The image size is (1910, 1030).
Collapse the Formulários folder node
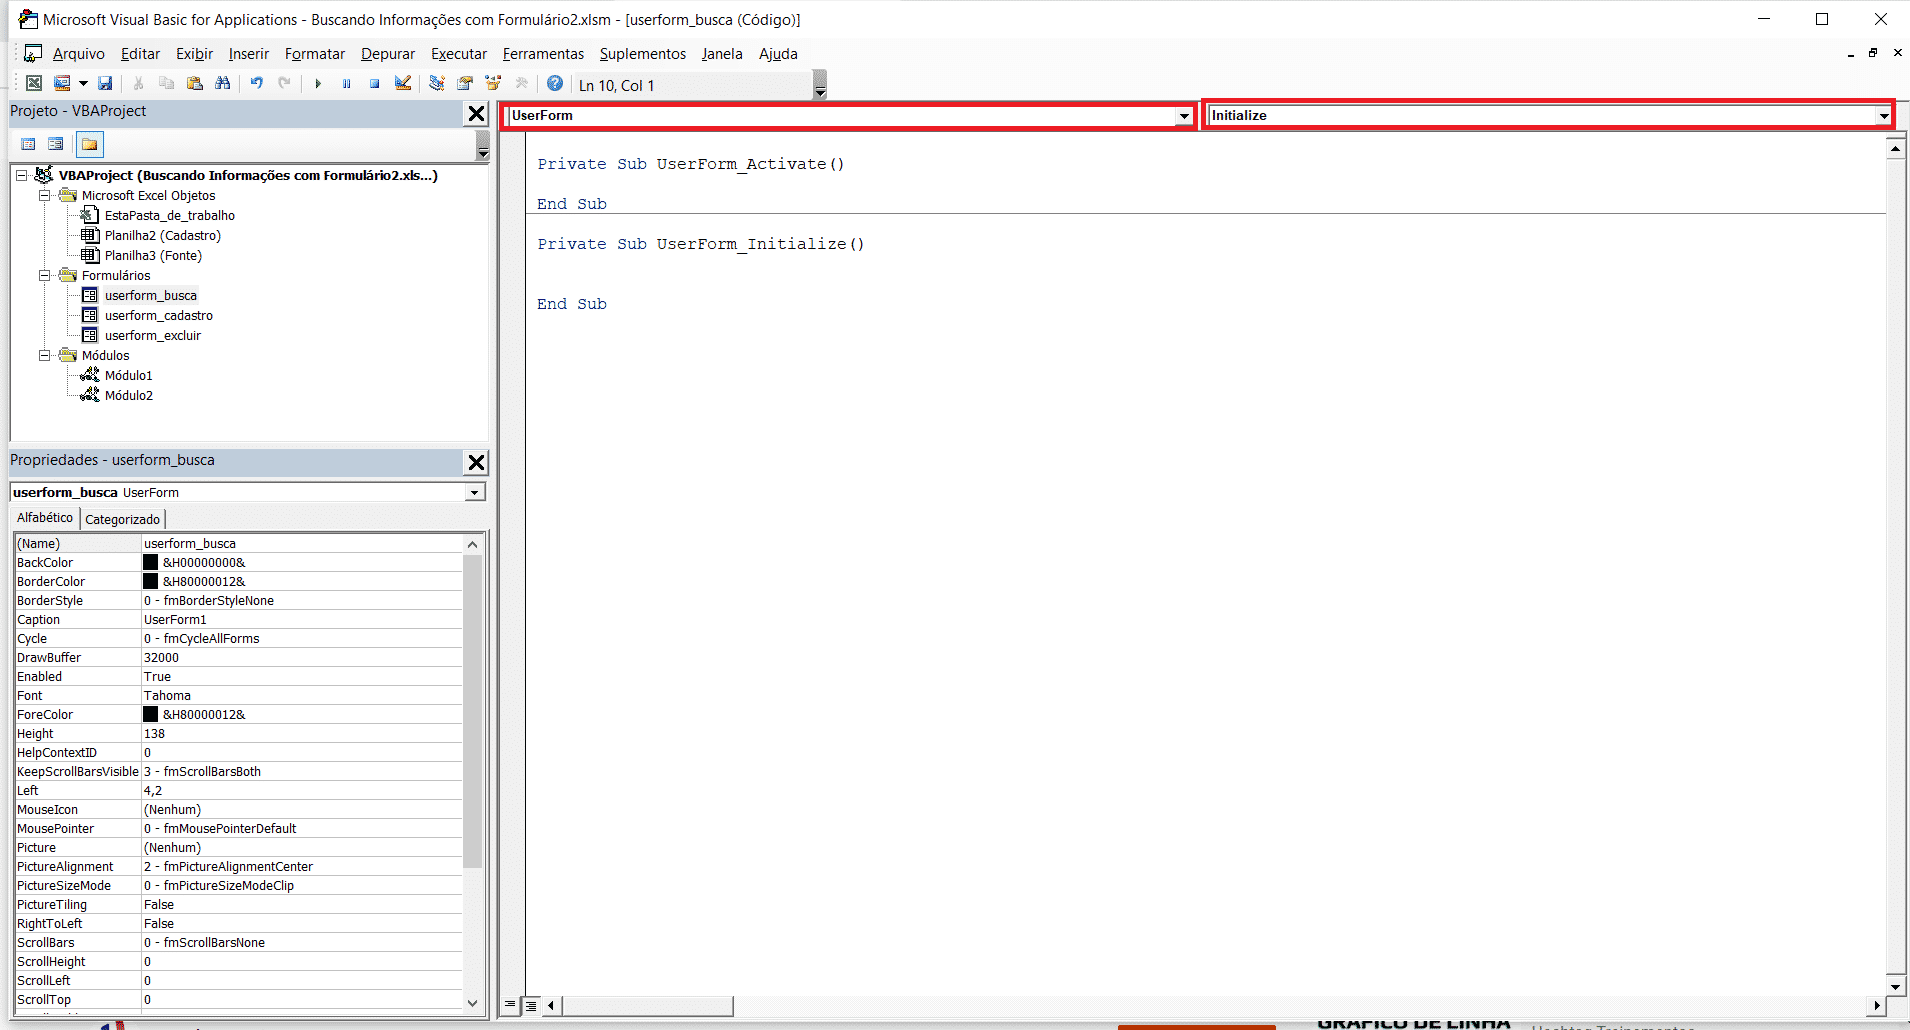(45, 276)
